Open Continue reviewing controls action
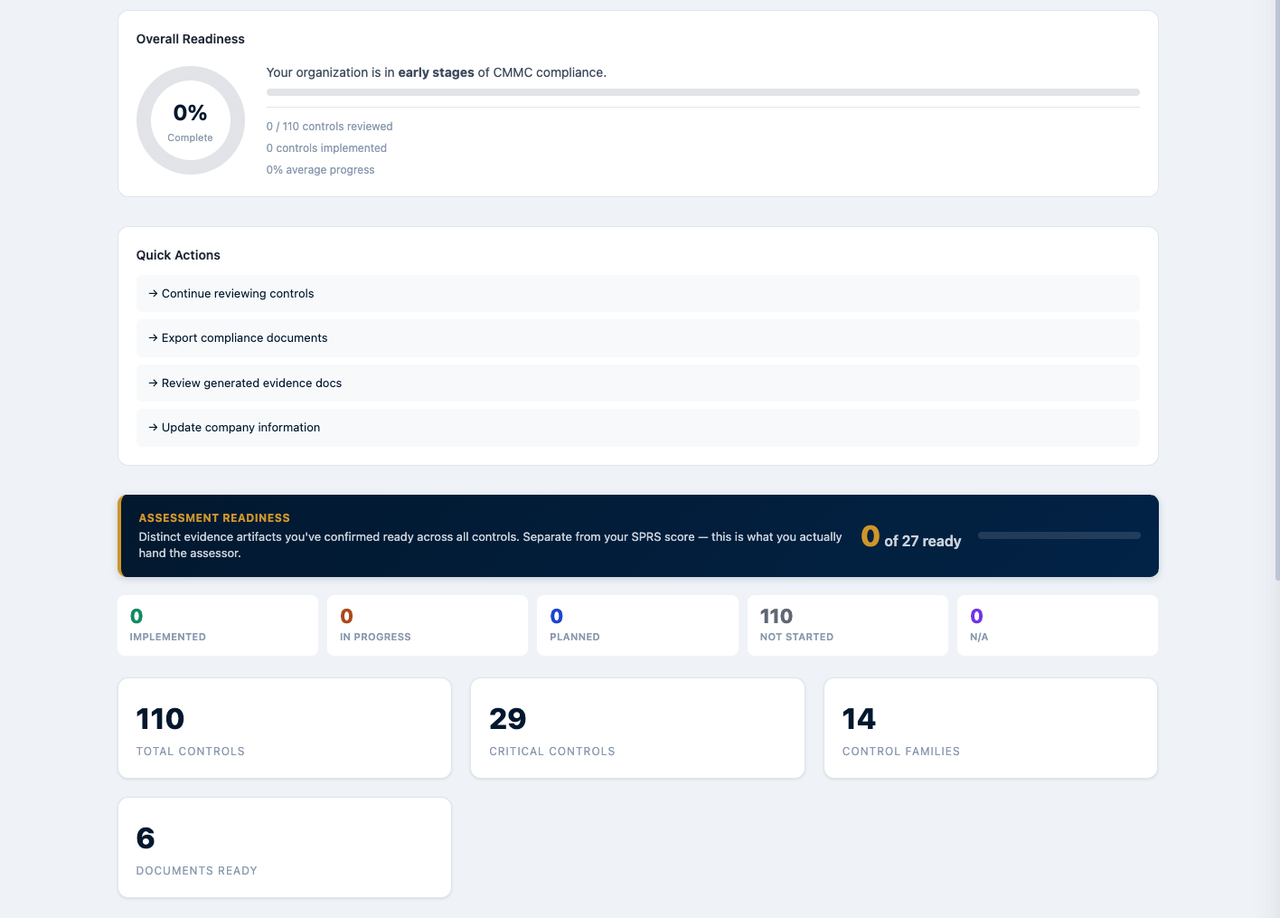Image resolution: width=1280 pixels, height=918 pixels. pyautogui.click(x=638, y=293)
